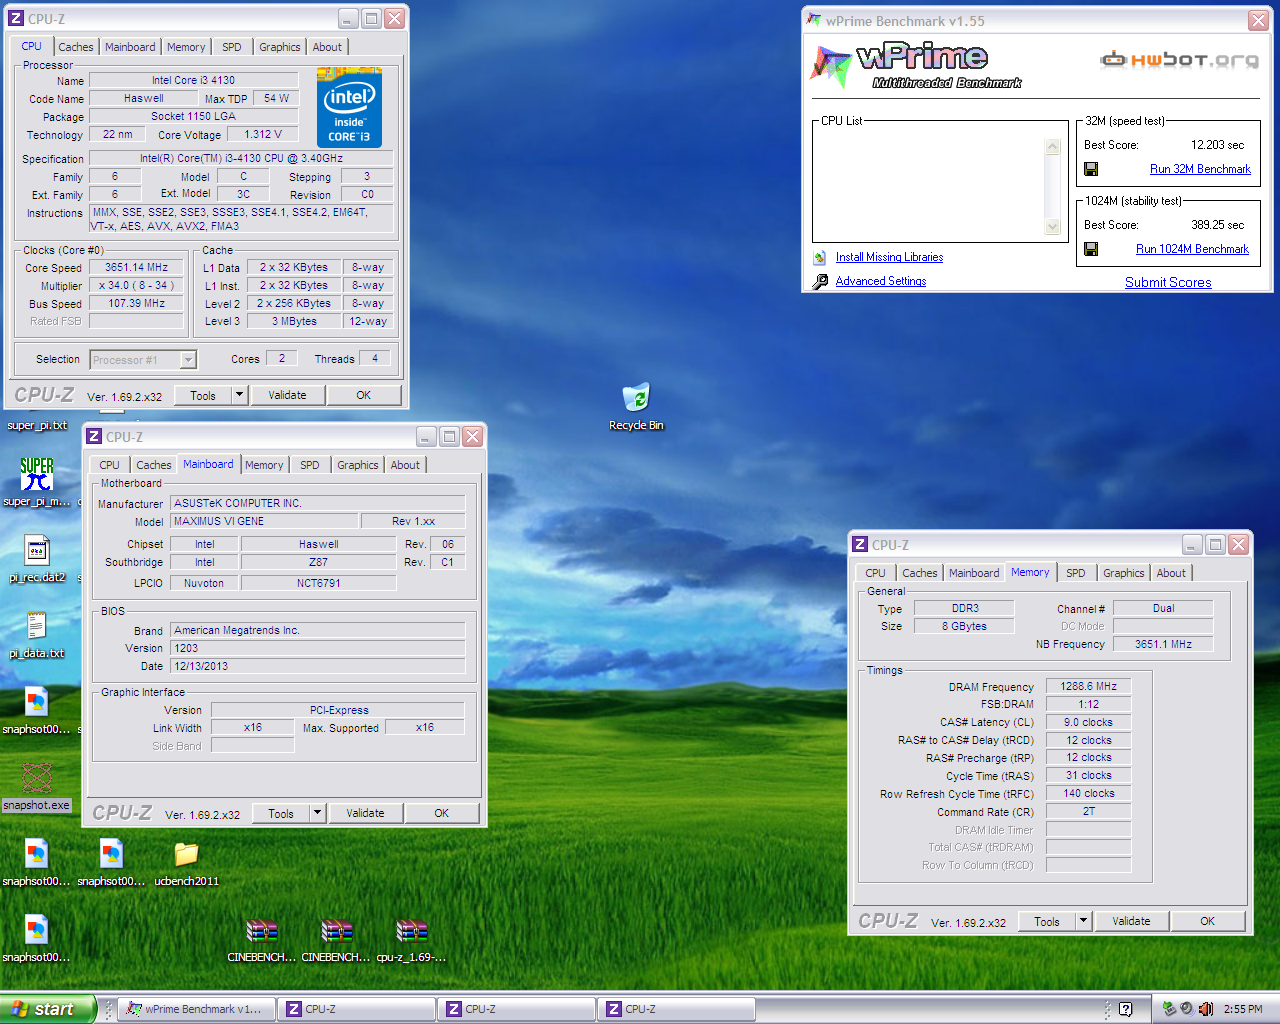The height and width of the screenshot is (1024, 1280).
Task: Click the wPrime Multithreaded Benchmark logo
Action: [x=917, y=66]
